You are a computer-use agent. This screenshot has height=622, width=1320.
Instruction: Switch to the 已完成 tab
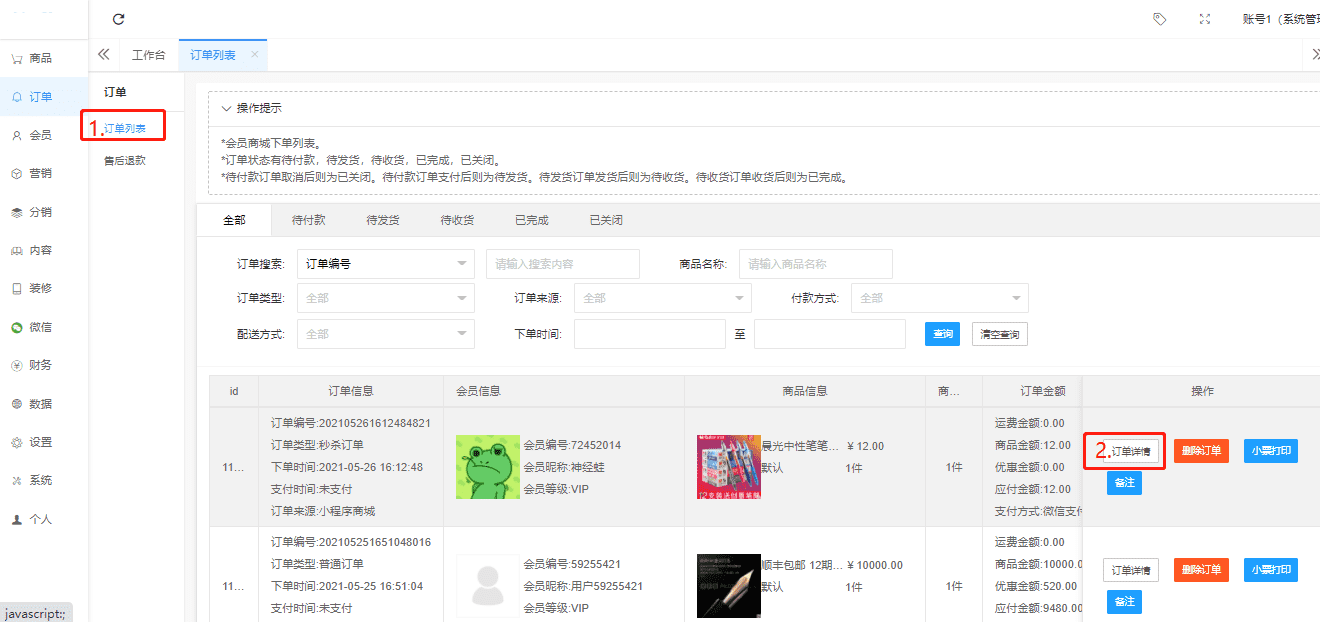(x=531, y=220)
